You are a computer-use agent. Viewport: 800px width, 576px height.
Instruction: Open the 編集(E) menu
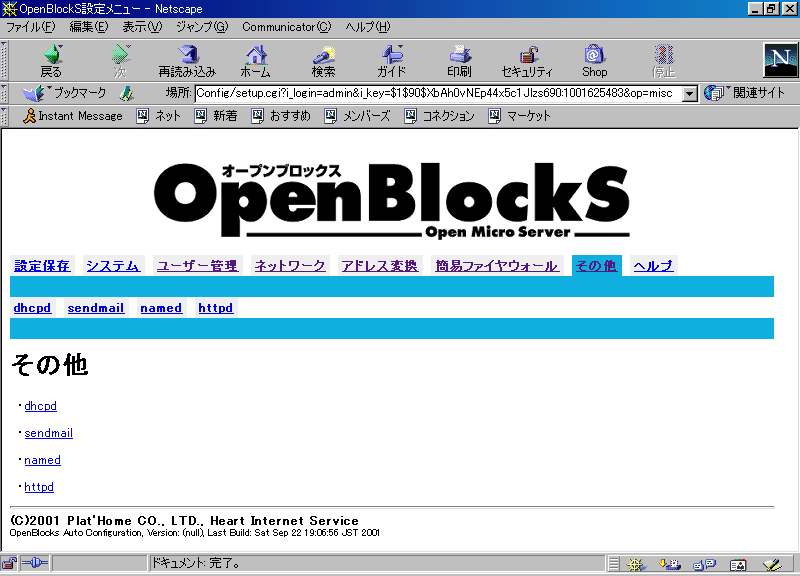[89, 27]
